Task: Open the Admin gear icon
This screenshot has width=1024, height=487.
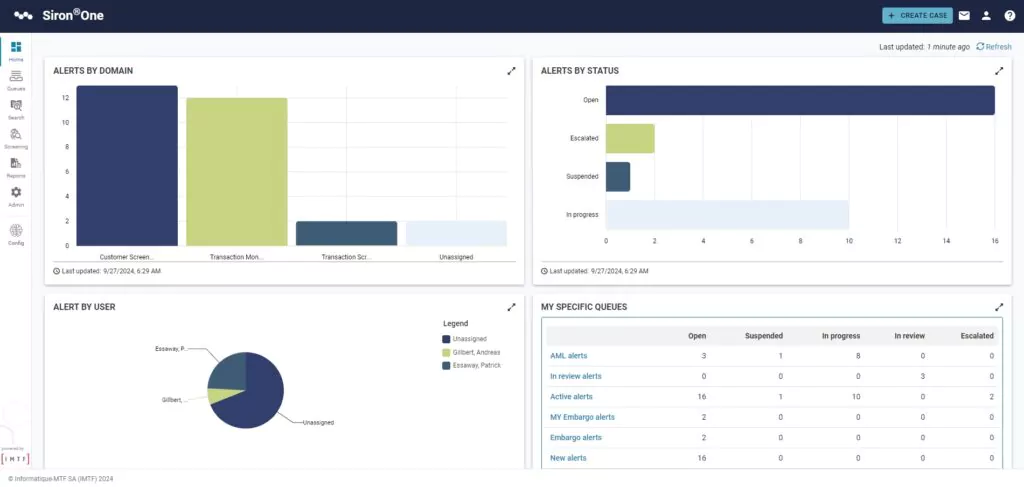Action: [x=16, y=194]
